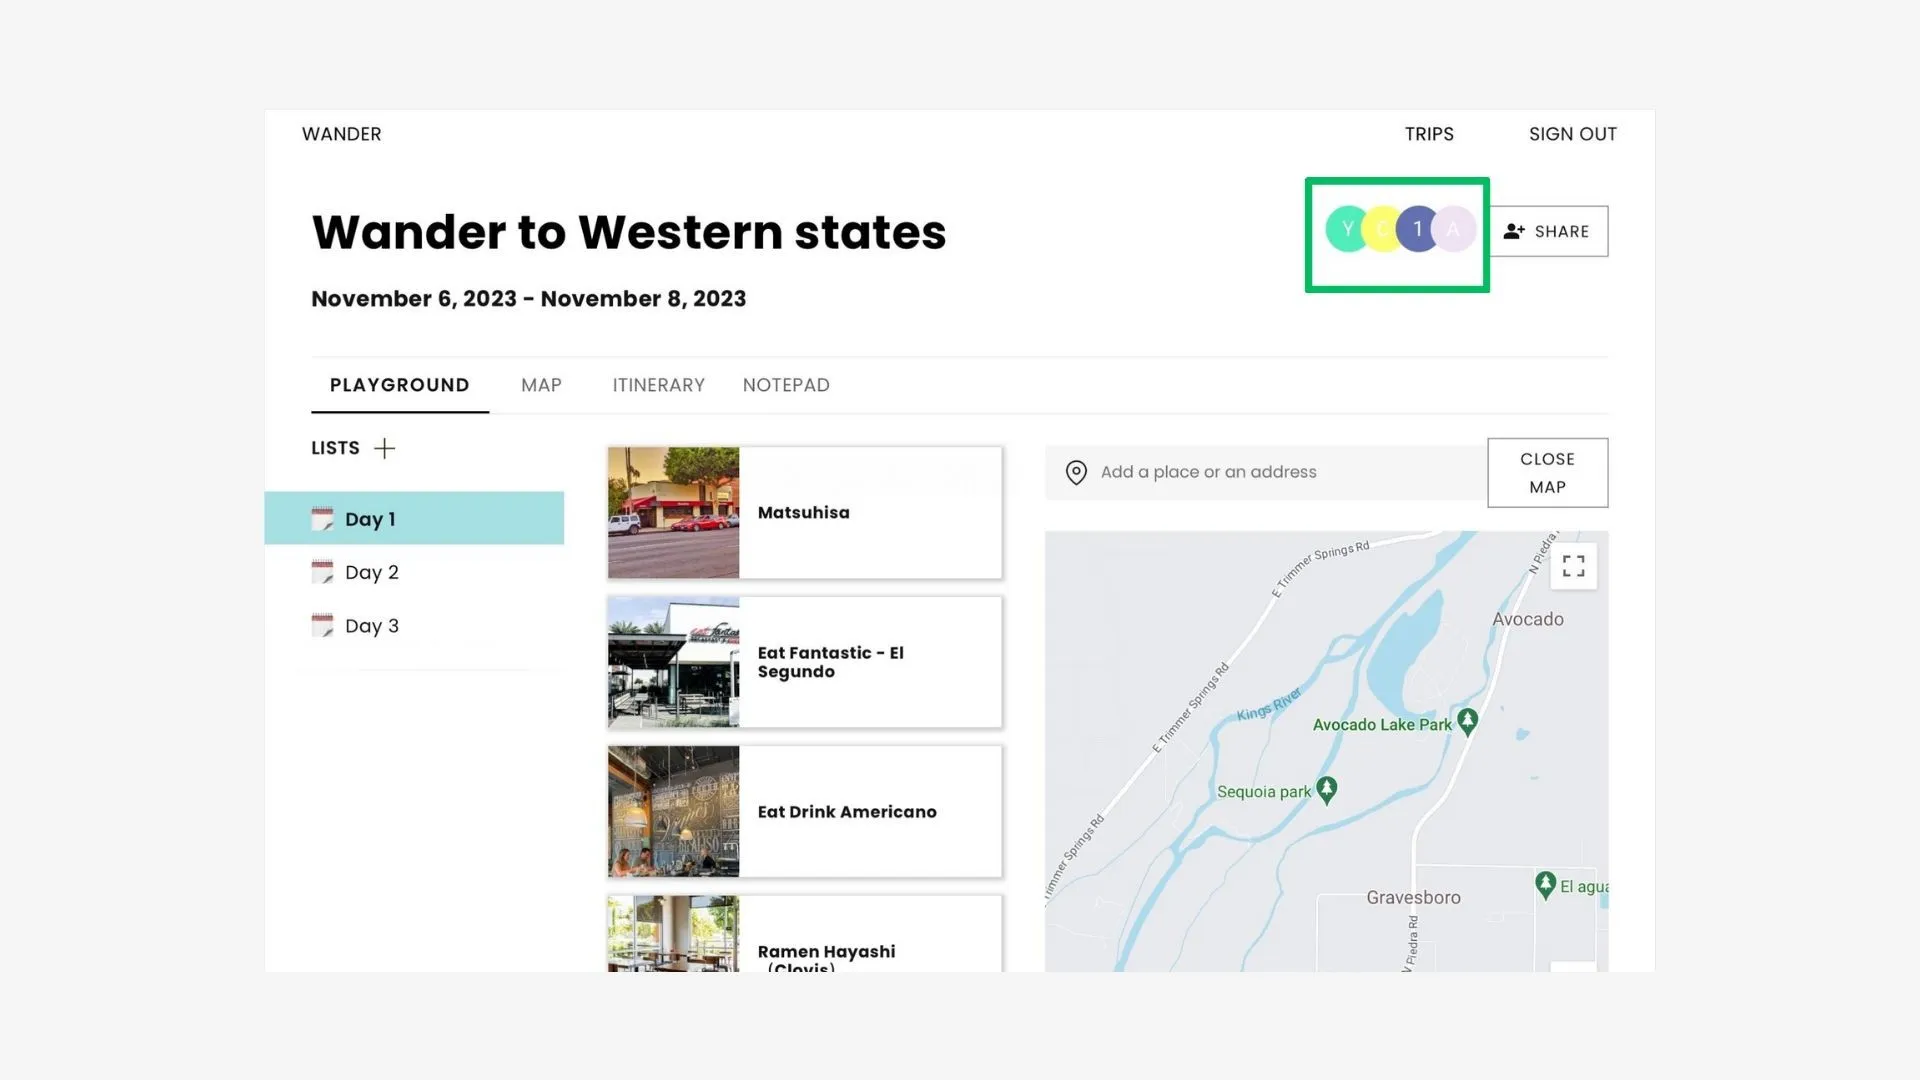The image size is (1920, 1080).
Task: Open the Itinerary tab
Action: click(658, 385)
